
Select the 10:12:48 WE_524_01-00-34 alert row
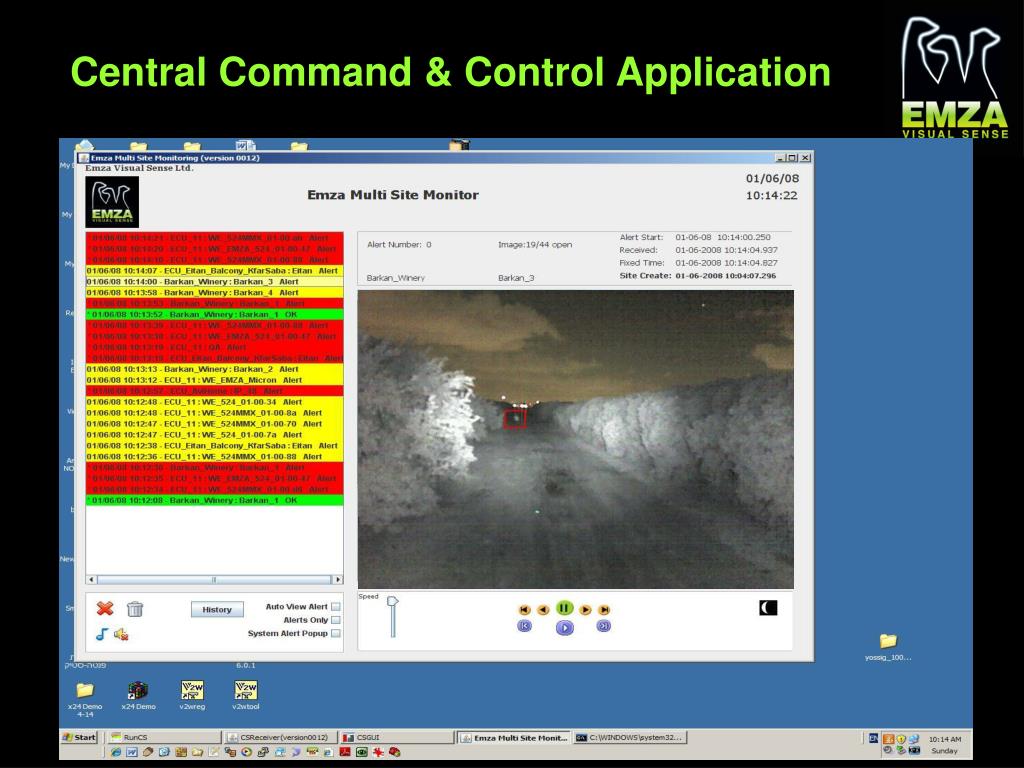click(x=214, y=402)
